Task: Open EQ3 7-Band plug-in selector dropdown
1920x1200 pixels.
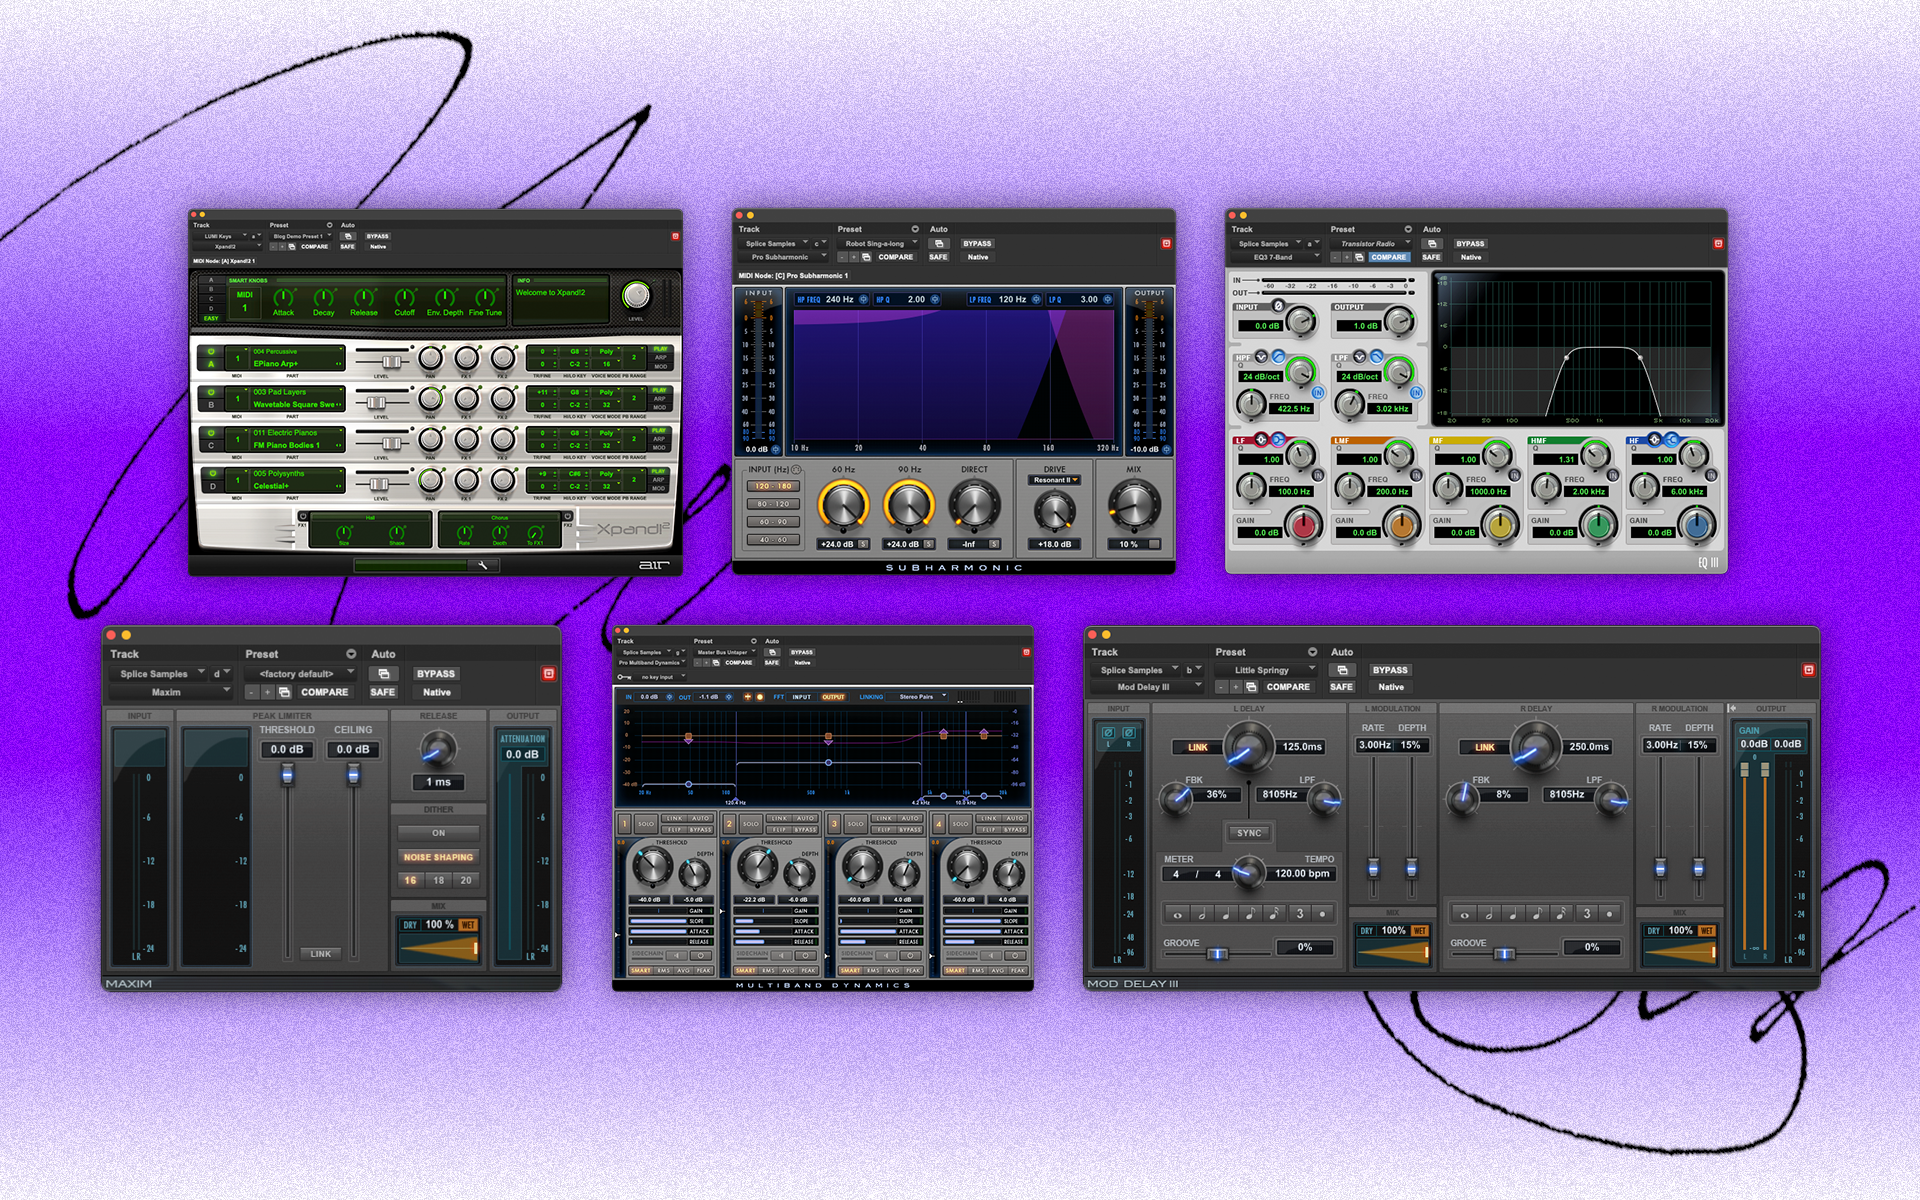Action: tap(1278, 257)
